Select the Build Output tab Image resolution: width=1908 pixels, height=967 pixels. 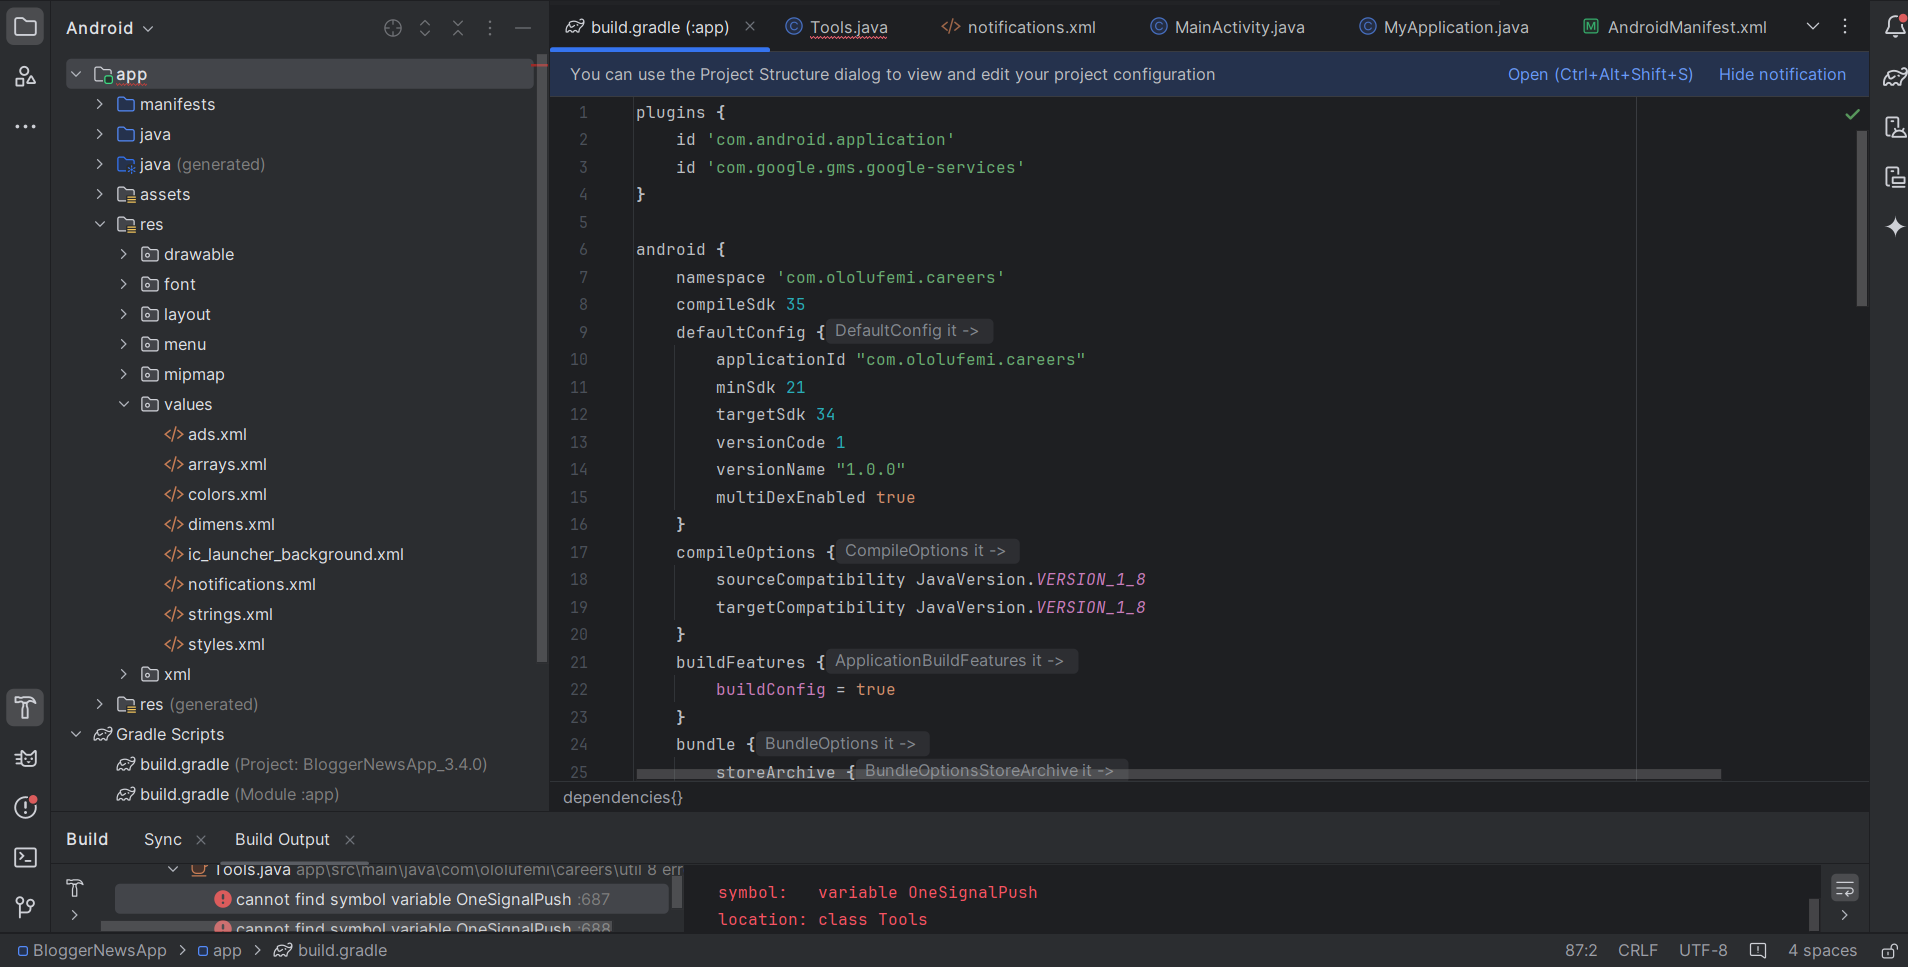coord(282,839)
